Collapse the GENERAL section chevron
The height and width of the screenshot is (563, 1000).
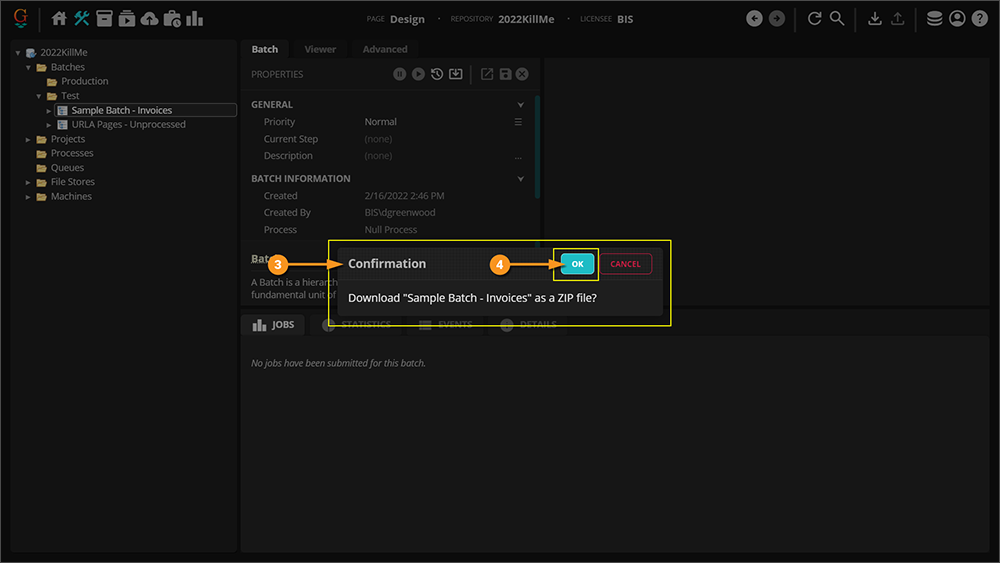(x=520, y=105)
